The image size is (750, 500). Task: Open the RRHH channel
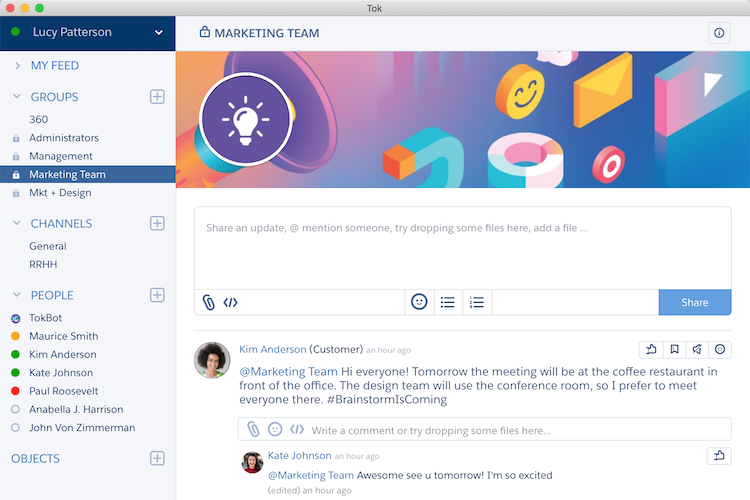tap(43, 264)
